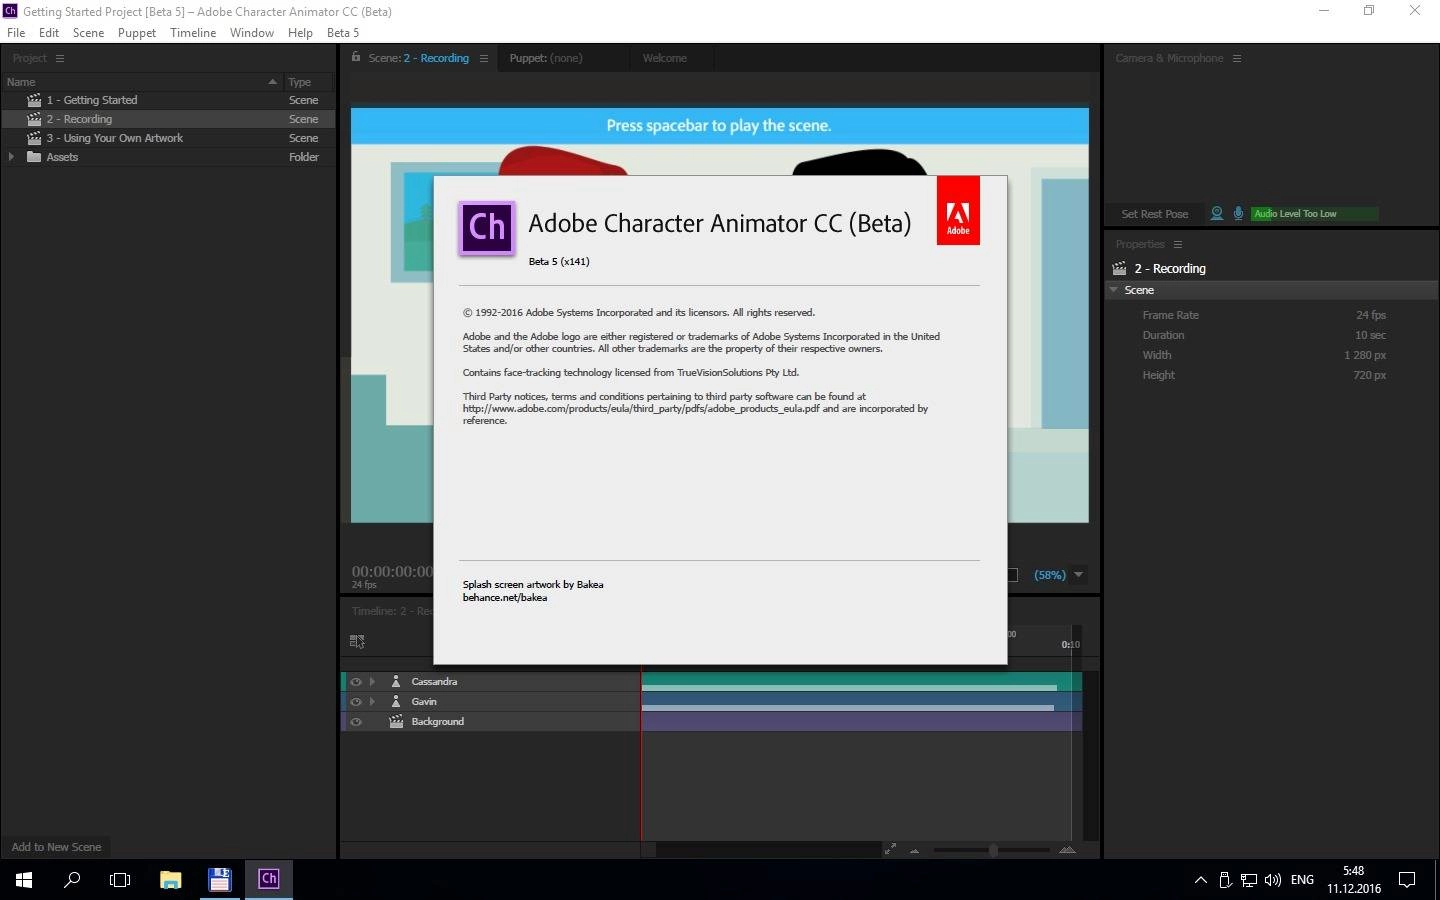The height and width of the screenshot is (900, 1440).
Task: Click the fit timeline to view icon
Action: point(890,849)
